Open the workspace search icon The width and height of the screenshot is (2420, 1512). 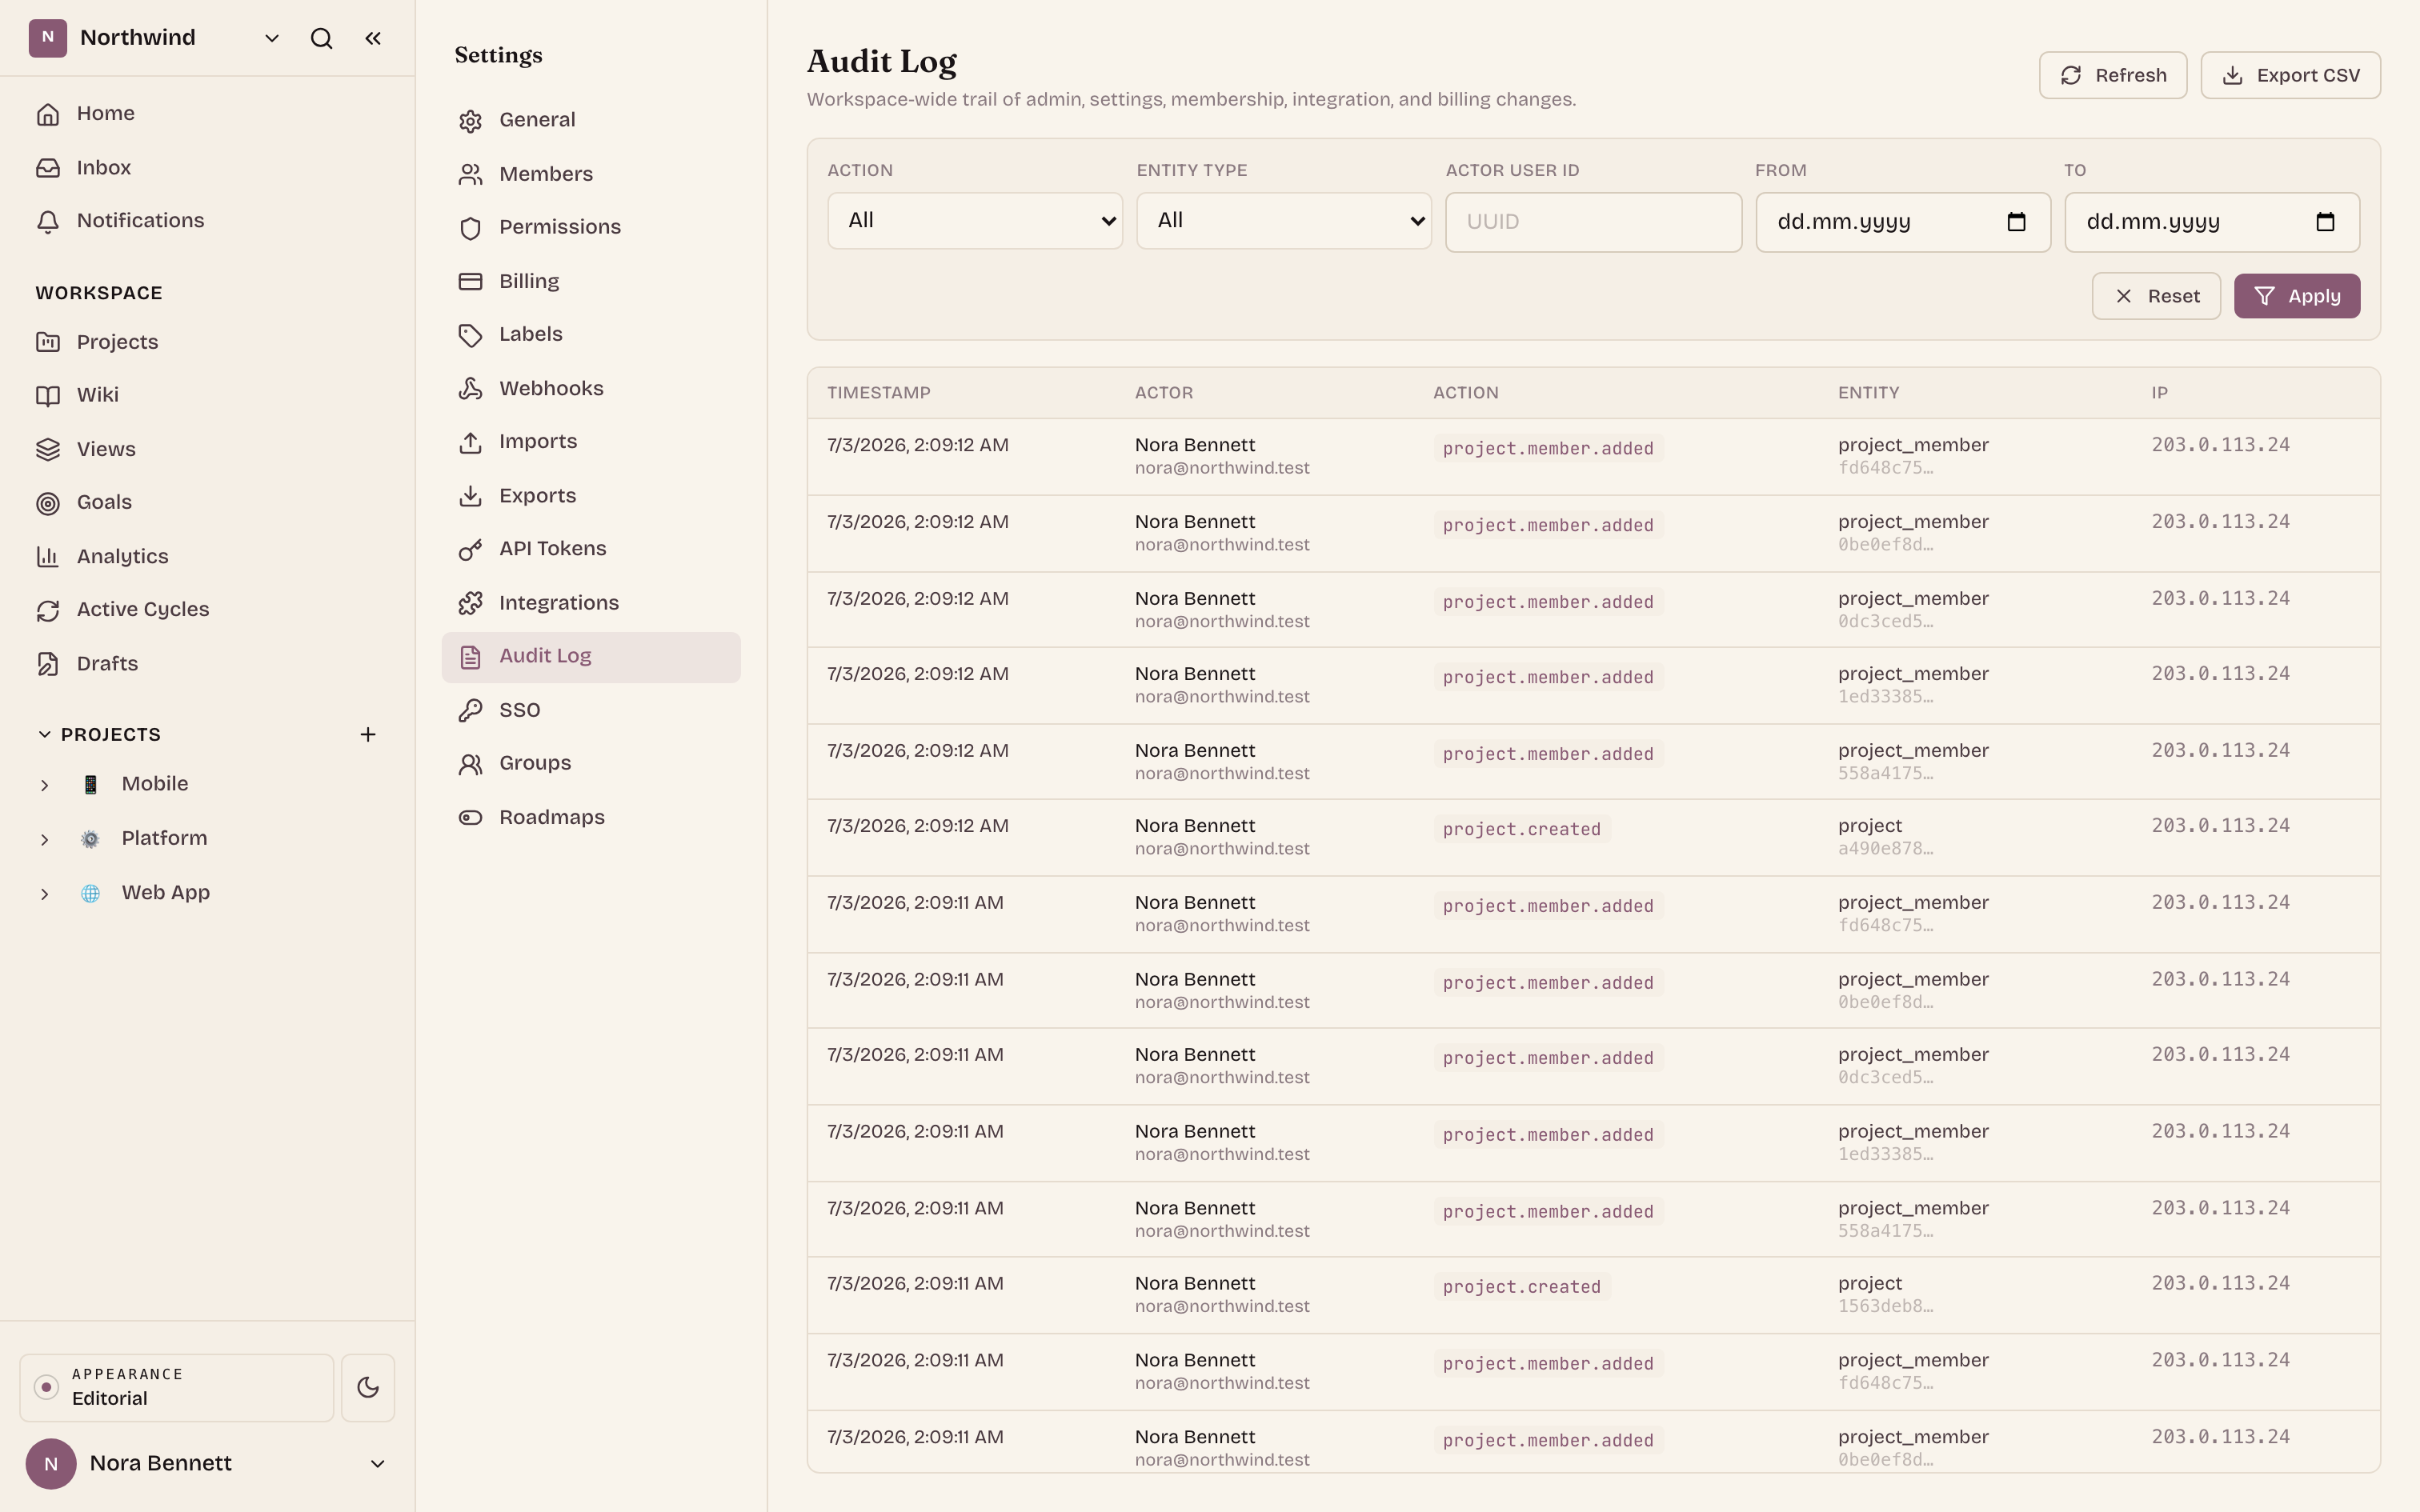coord(321,38)
